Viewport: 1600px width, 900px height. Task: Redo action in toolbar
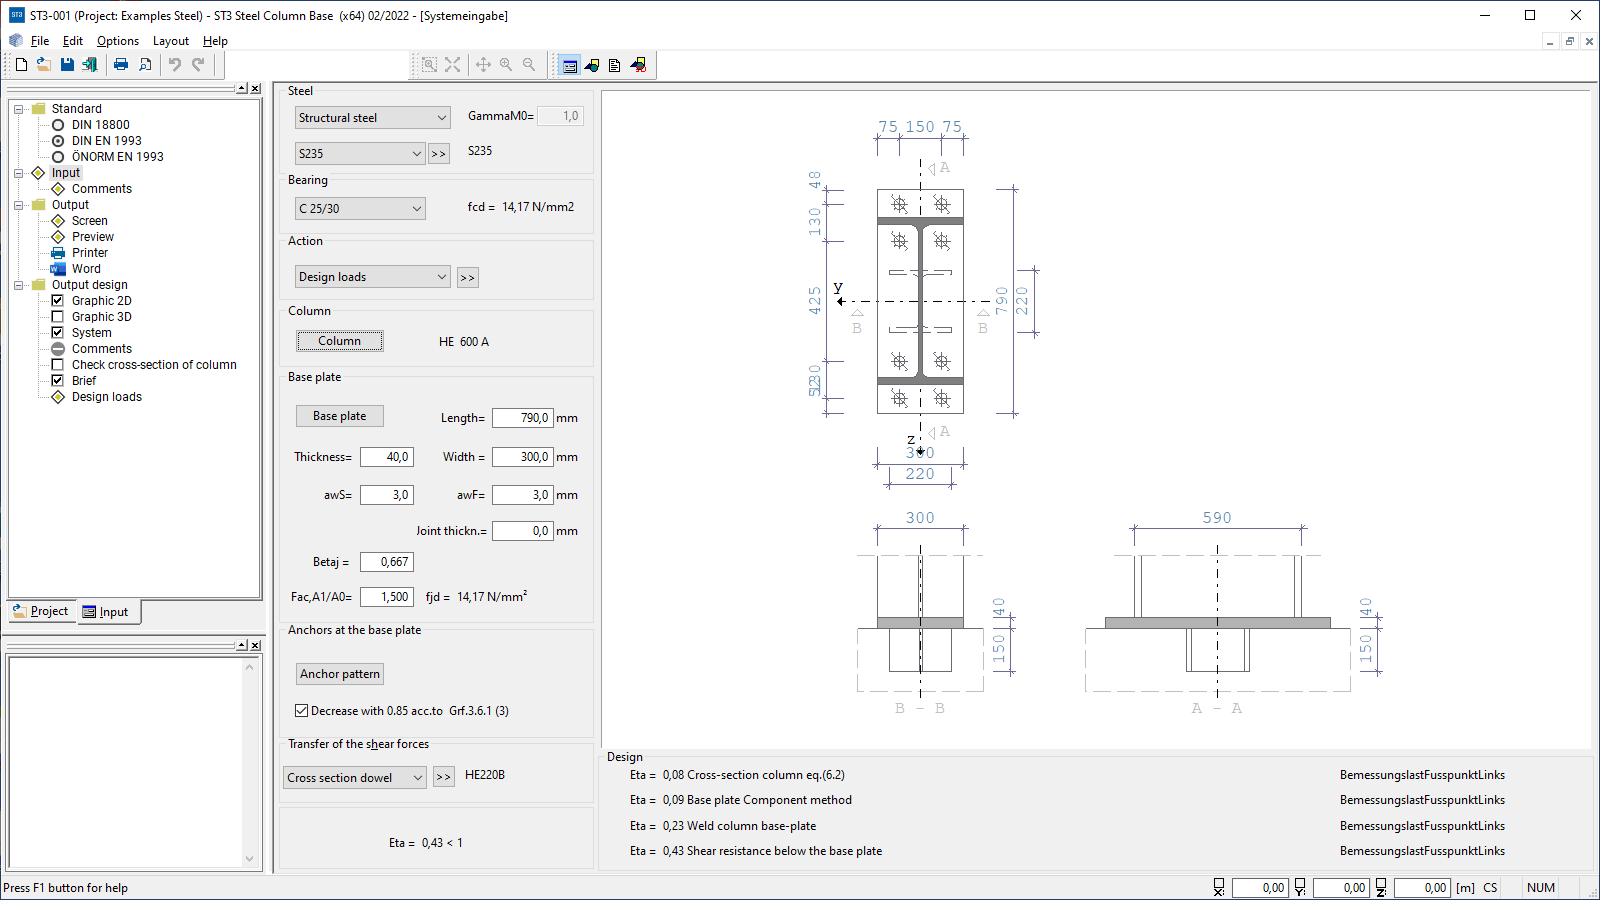198,65
